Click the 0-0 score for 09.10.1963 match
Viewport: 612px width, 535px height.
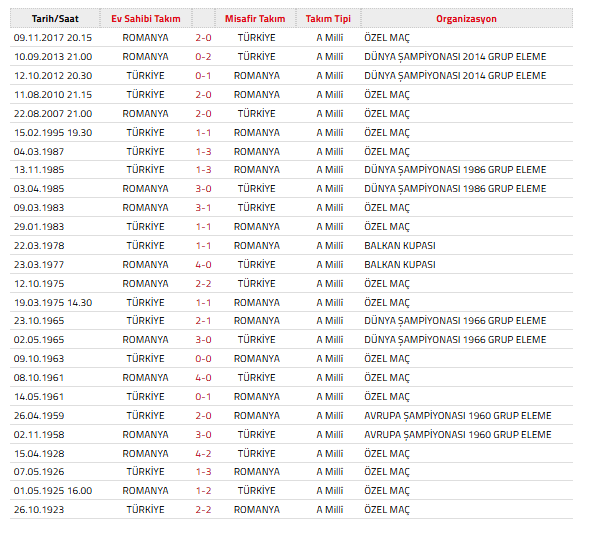point(203,359)
